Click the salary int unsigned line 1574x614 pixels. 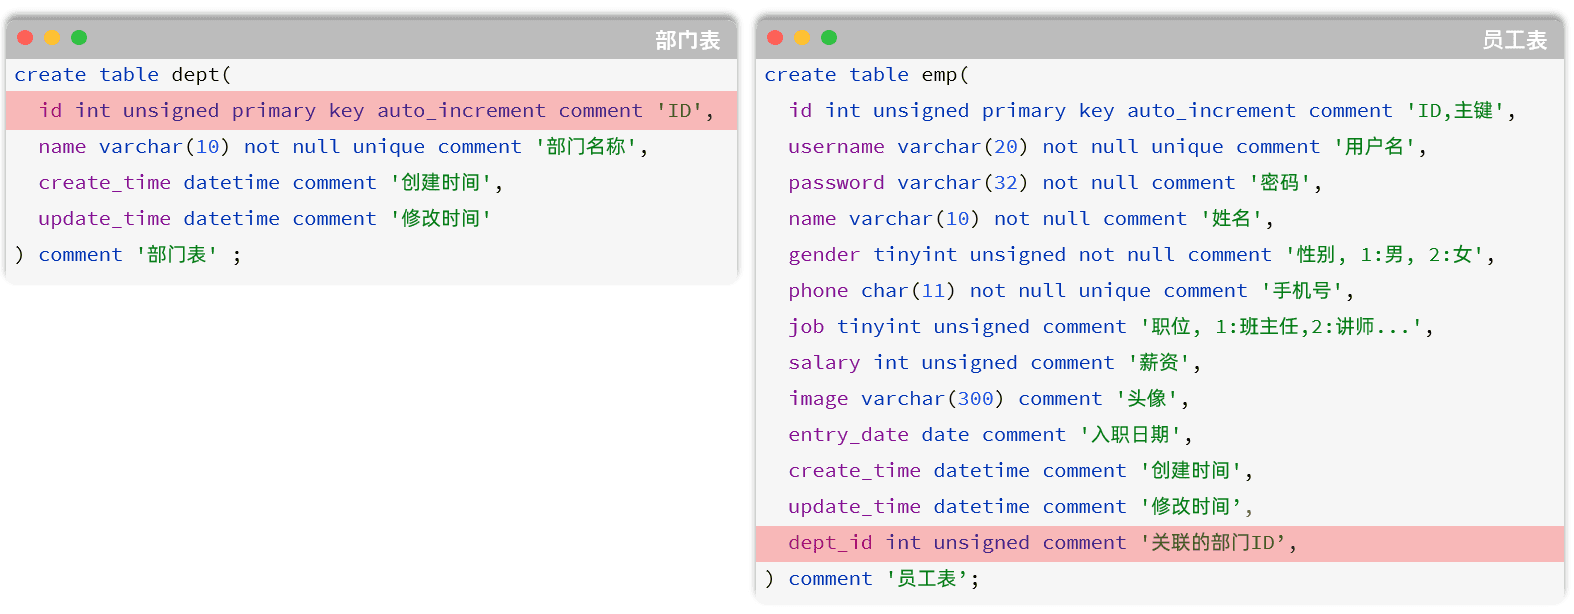tap(993, 363)
